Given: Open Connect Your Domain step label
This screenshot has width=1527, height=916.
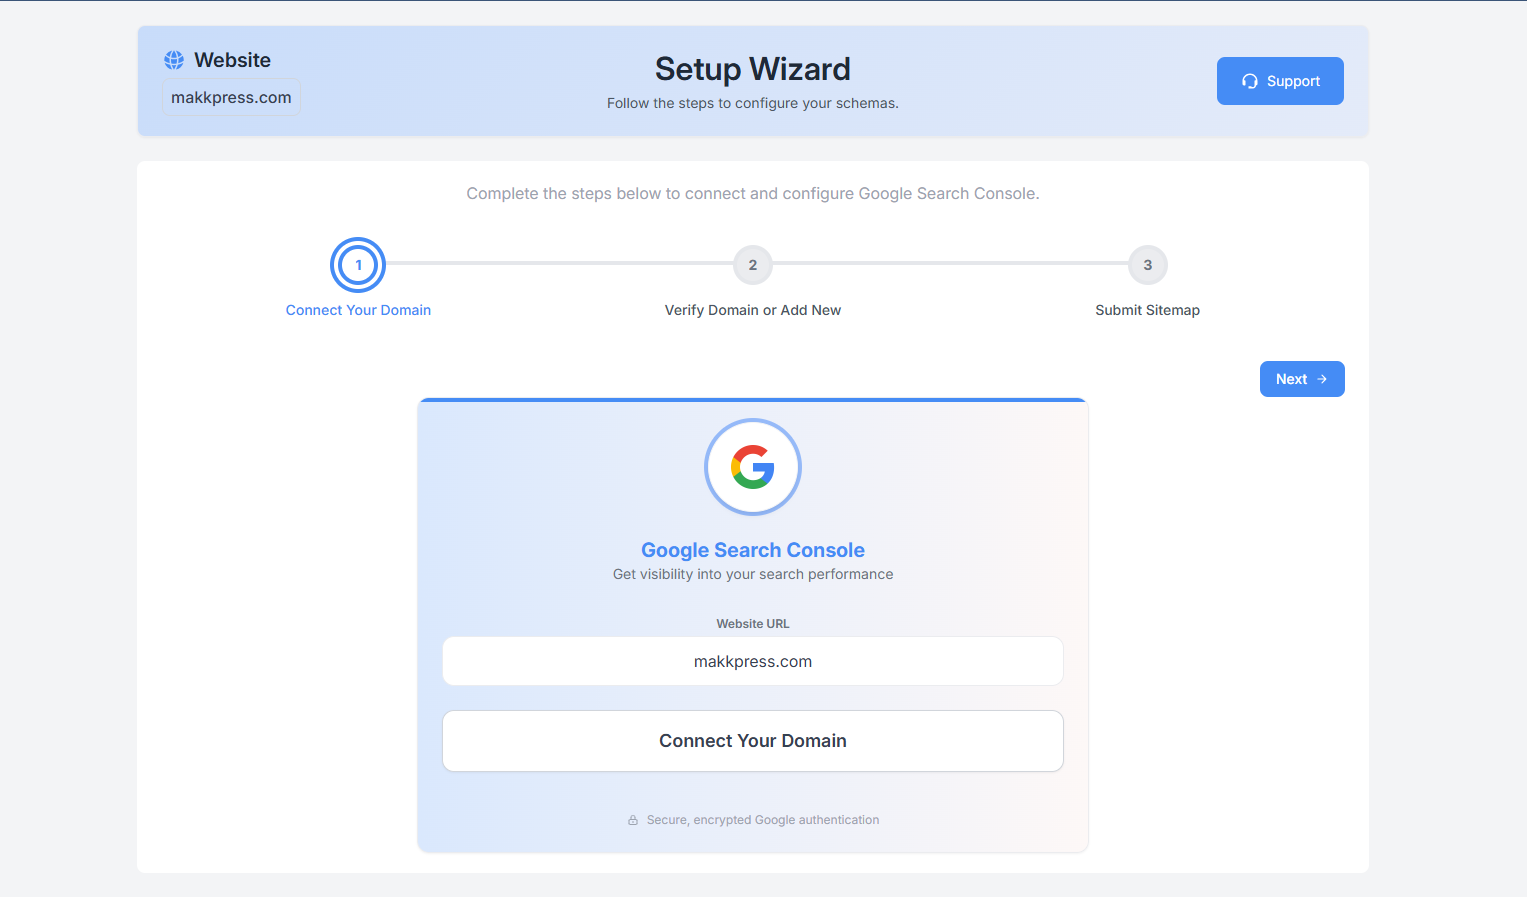Looking at the screenshot, I should click(x=358, y=310).
